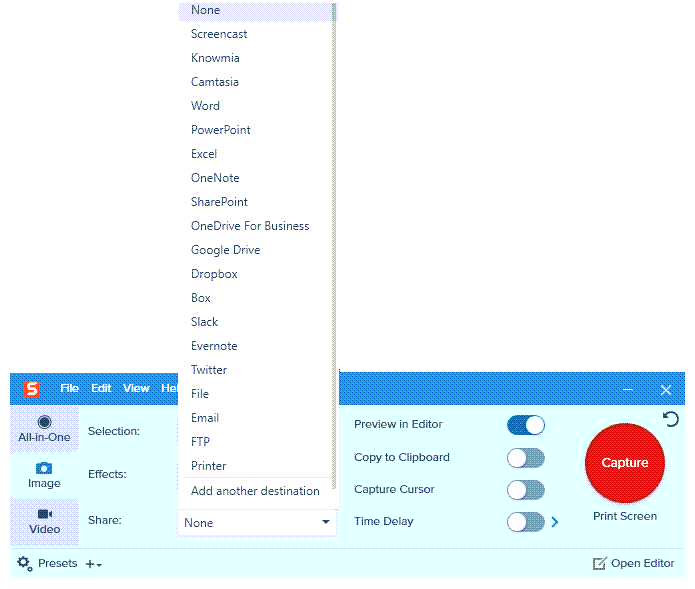Image resolution: width=695 pixels, height=589 pixels.
Task: Select Slack as share destination
Action: [255, 322]
